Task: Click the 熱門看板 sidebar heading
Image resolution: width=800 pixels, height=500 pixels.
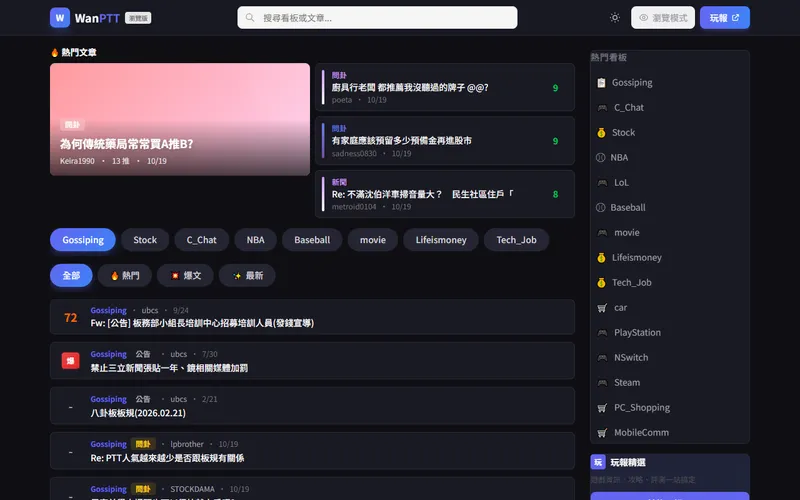Action: click(x=609, y=58)
